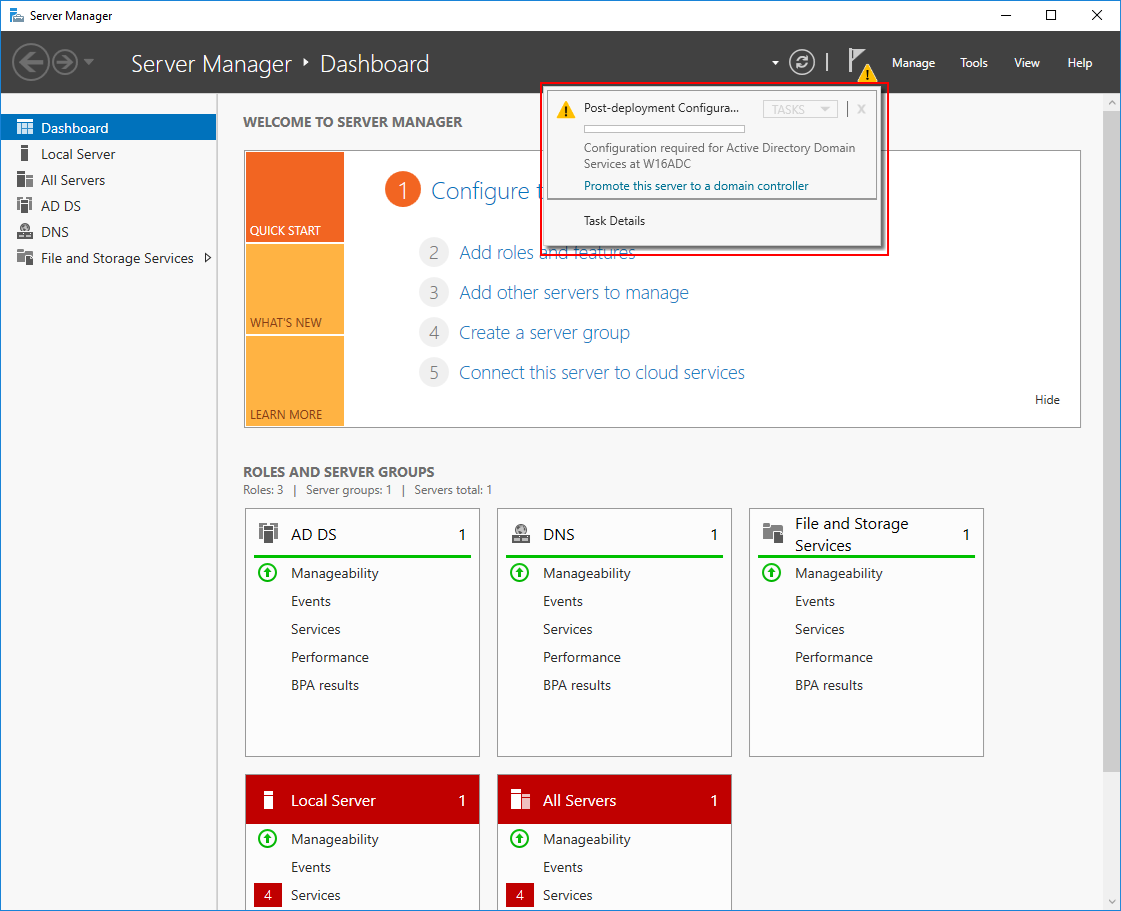Click the Local Server icon in the sidebar
The width and height of the screenshot is (1121, 911).
pos(25,154)
